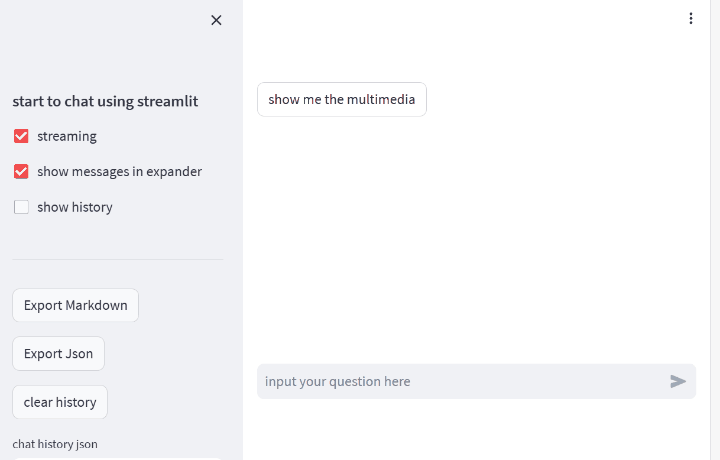Click the Export Markdown button

pos(75,305)
